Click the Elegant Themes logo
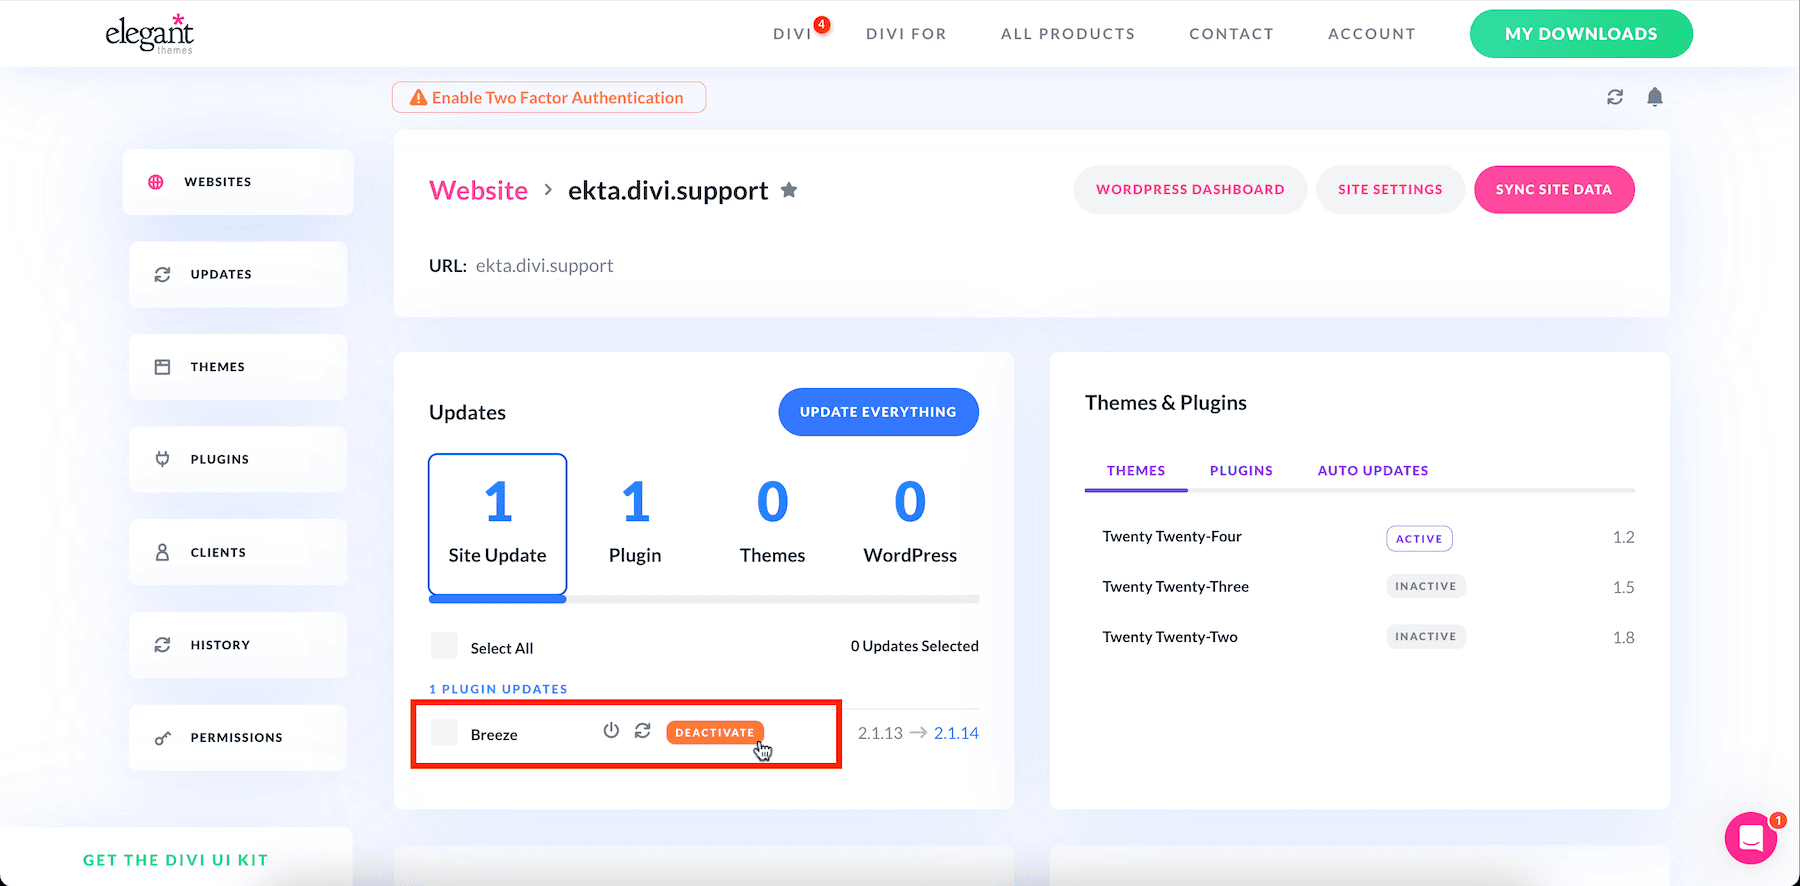 point(150,34)
